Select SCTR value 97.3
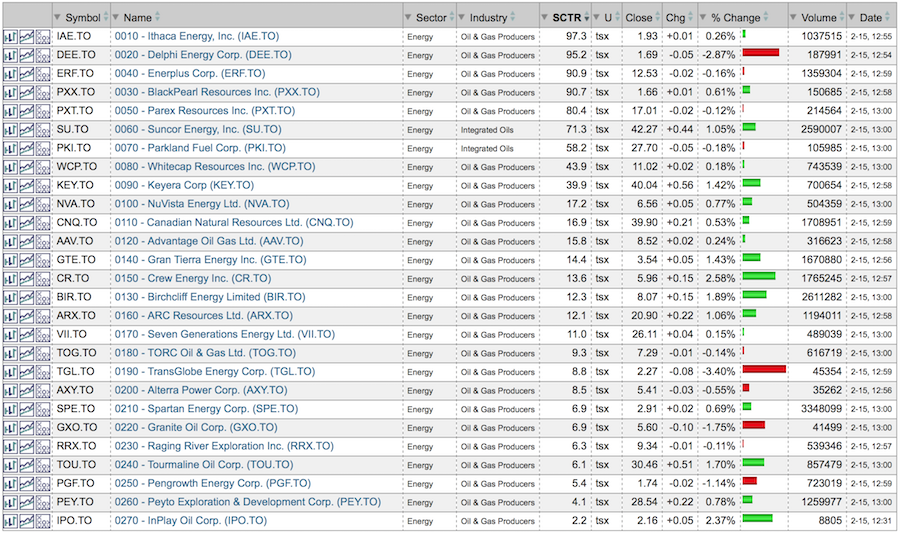The image size is (900, 533). tap(576, 36)
